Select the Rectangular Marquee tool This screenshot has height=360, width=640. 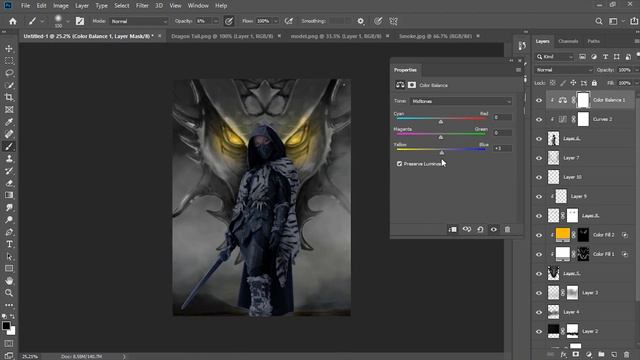pyautogui.click(x=9, y=61)
